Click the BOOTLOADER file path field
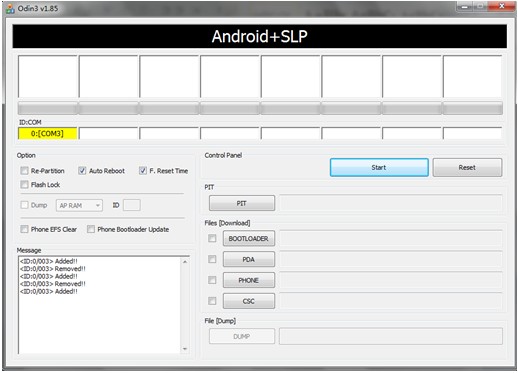The image size is (518, 373). click(x=391, y=238)
